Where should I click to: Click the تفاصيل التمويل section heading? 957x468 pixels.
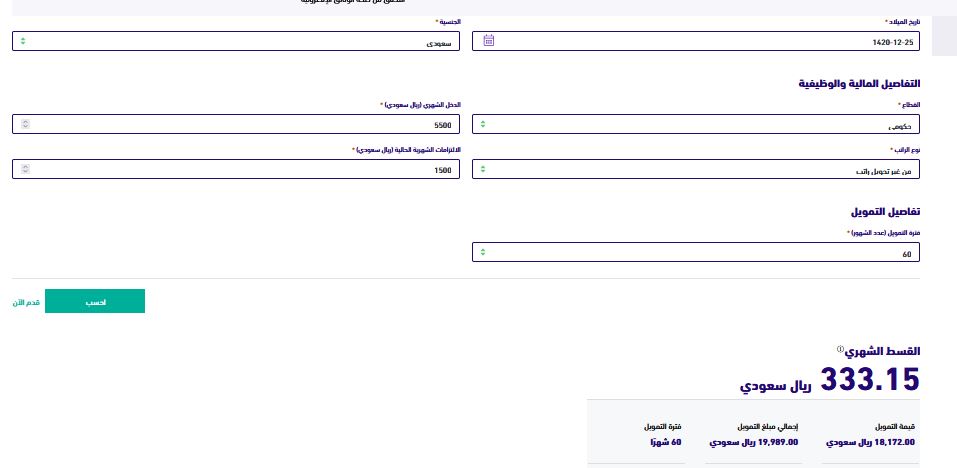pyautogui.click(x=886, y=212)
